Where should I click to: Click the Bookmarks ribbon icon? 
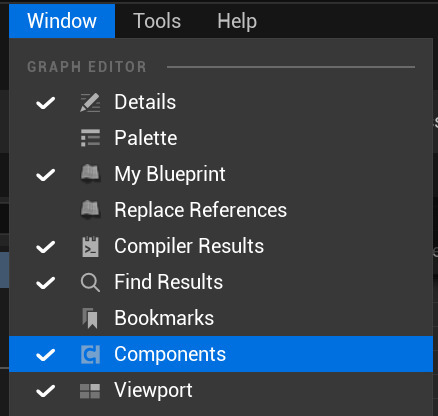[90, 318]
